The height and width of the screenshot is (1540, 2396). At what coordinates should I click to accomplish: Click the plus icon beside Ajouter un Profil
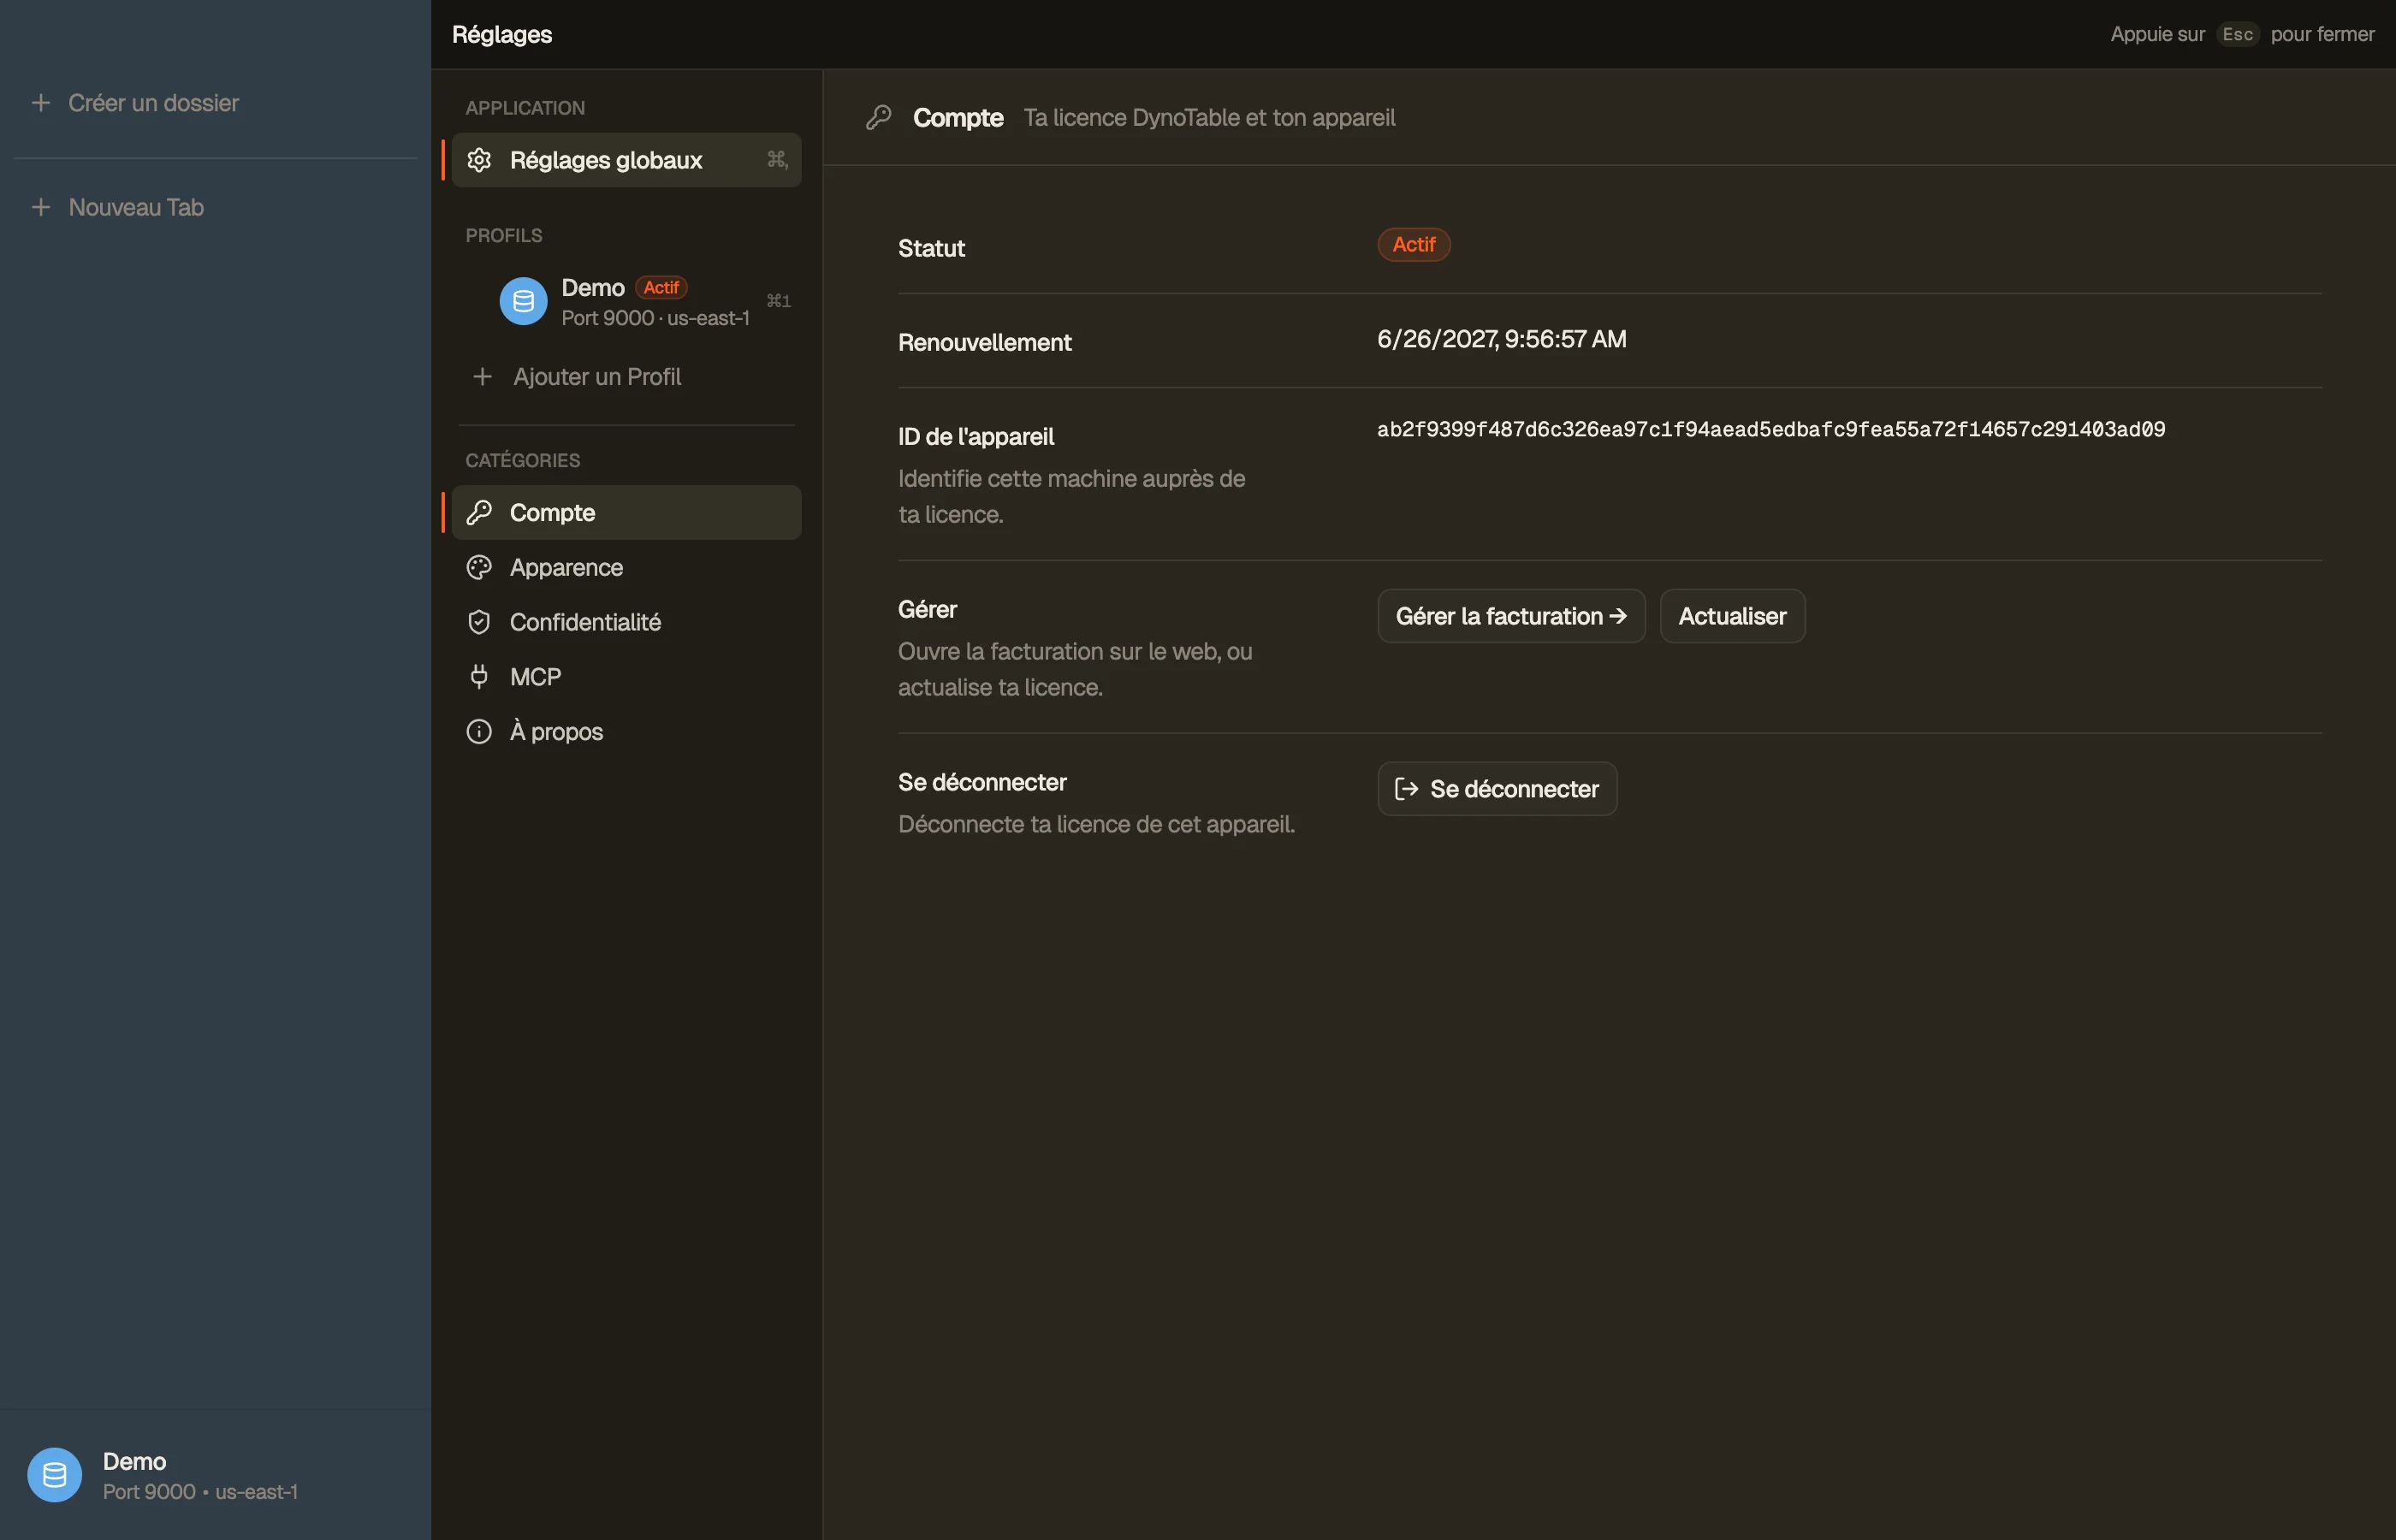coord(482,377)
